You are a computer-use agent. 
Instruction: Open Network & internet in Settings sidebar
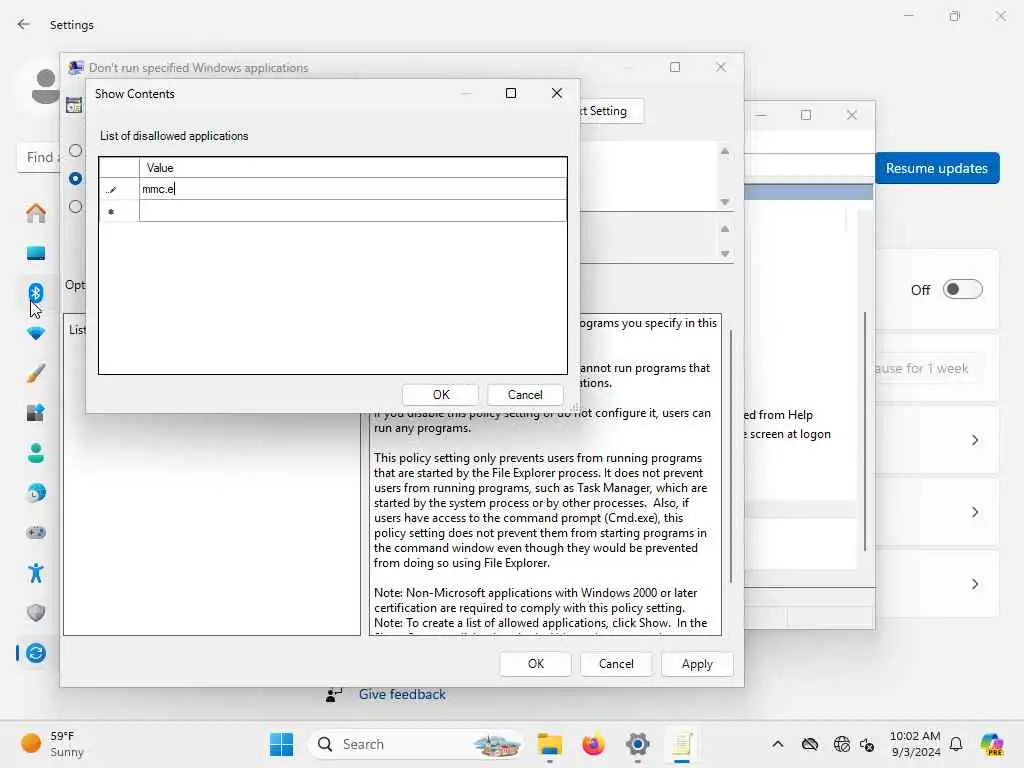pos(36,333)
